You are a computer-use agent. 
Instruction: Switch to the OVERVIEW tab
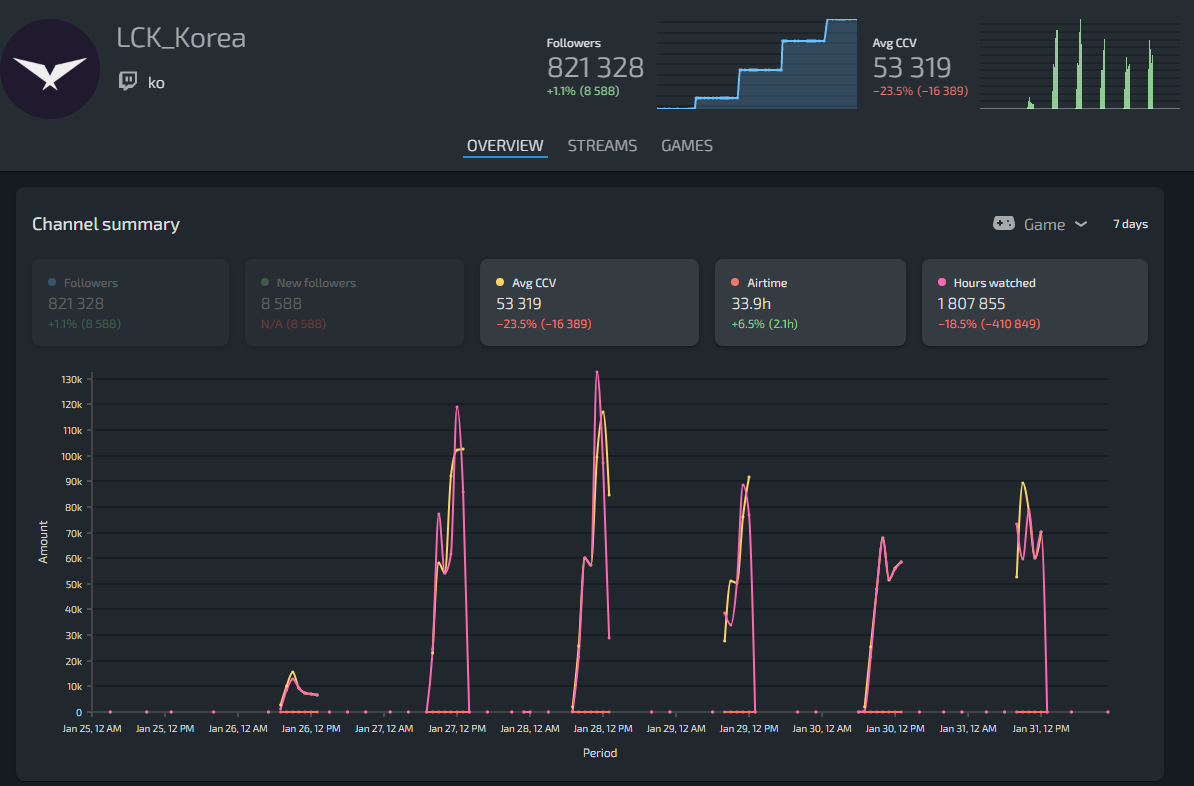505,145
